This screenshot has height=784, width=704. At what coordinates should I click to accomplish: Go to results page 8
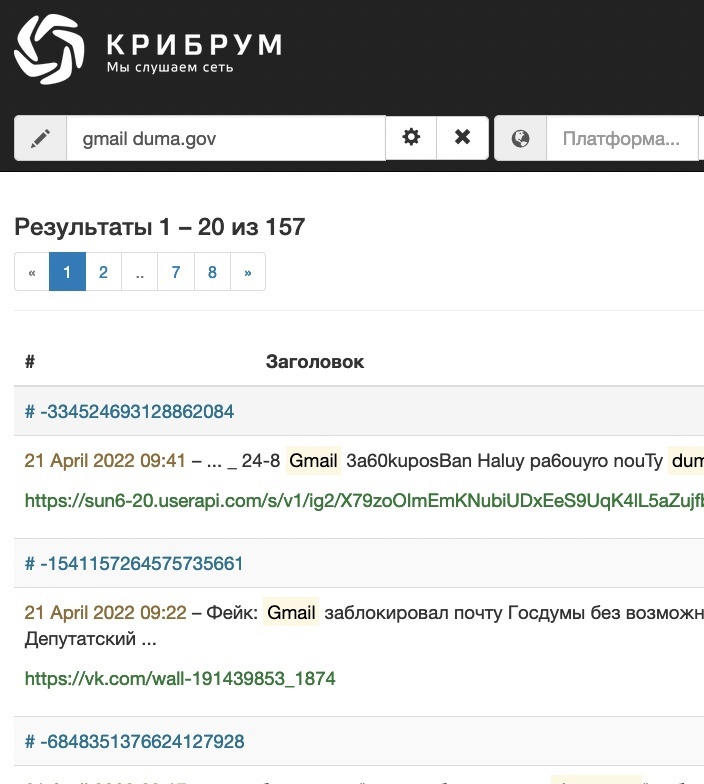212,272
